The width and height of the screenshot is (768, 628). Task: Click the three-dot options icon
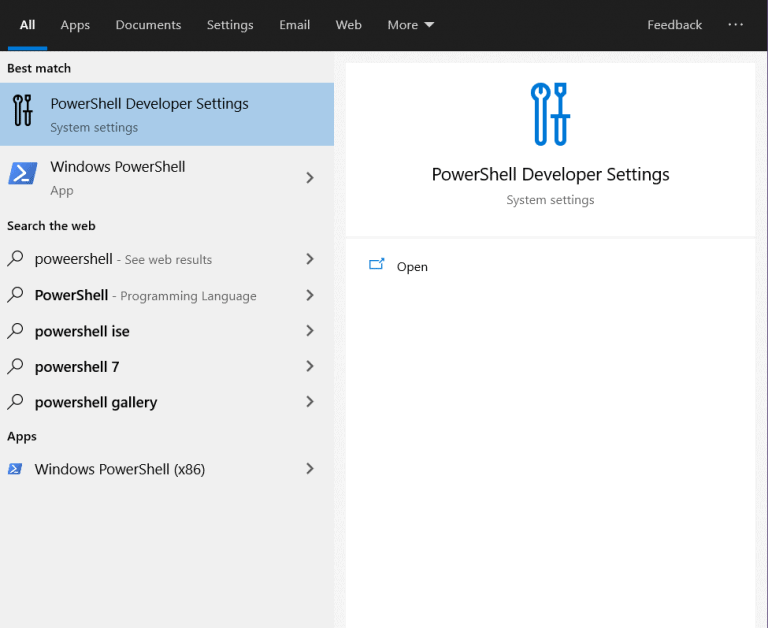coord(736,25)
